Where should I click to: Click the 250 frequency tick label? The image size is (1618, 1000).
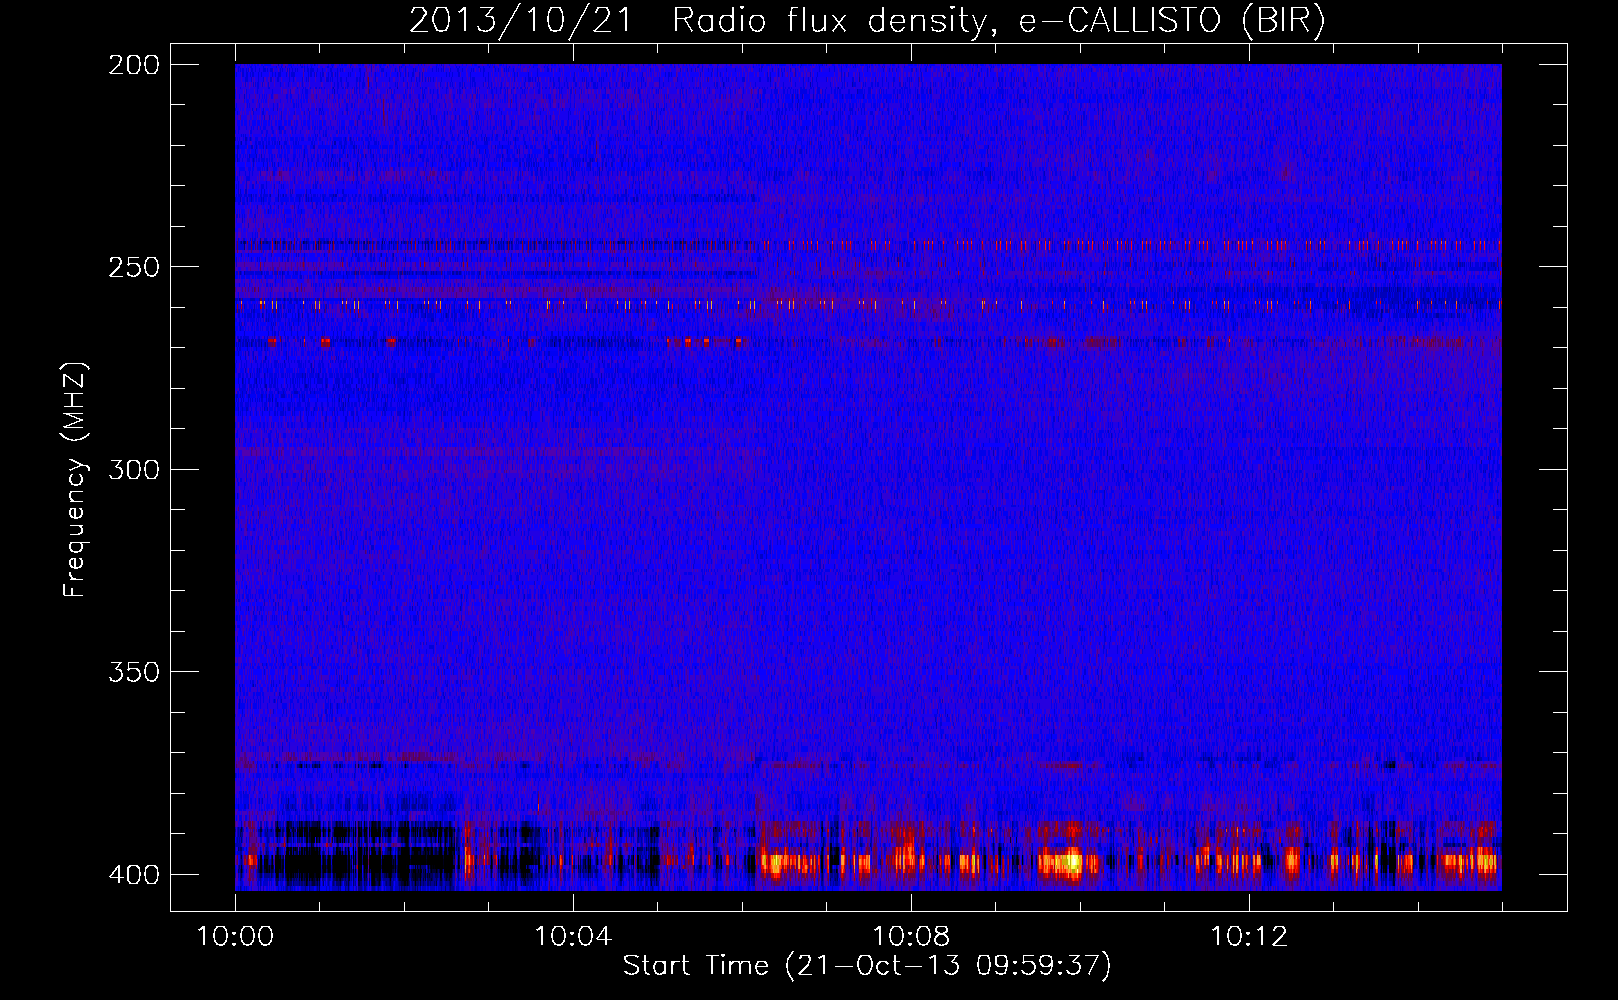click(x=134, y=267)
